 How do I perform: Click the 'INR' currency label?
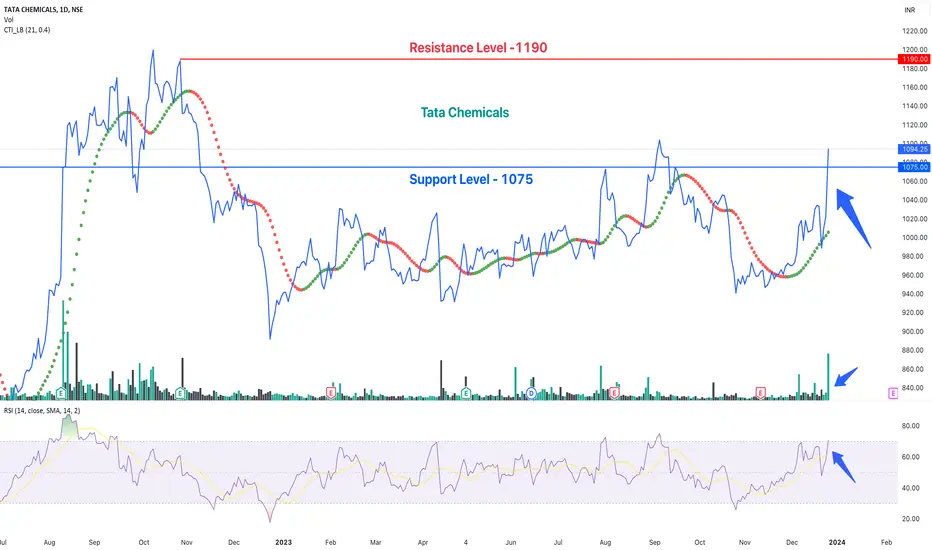909,10
